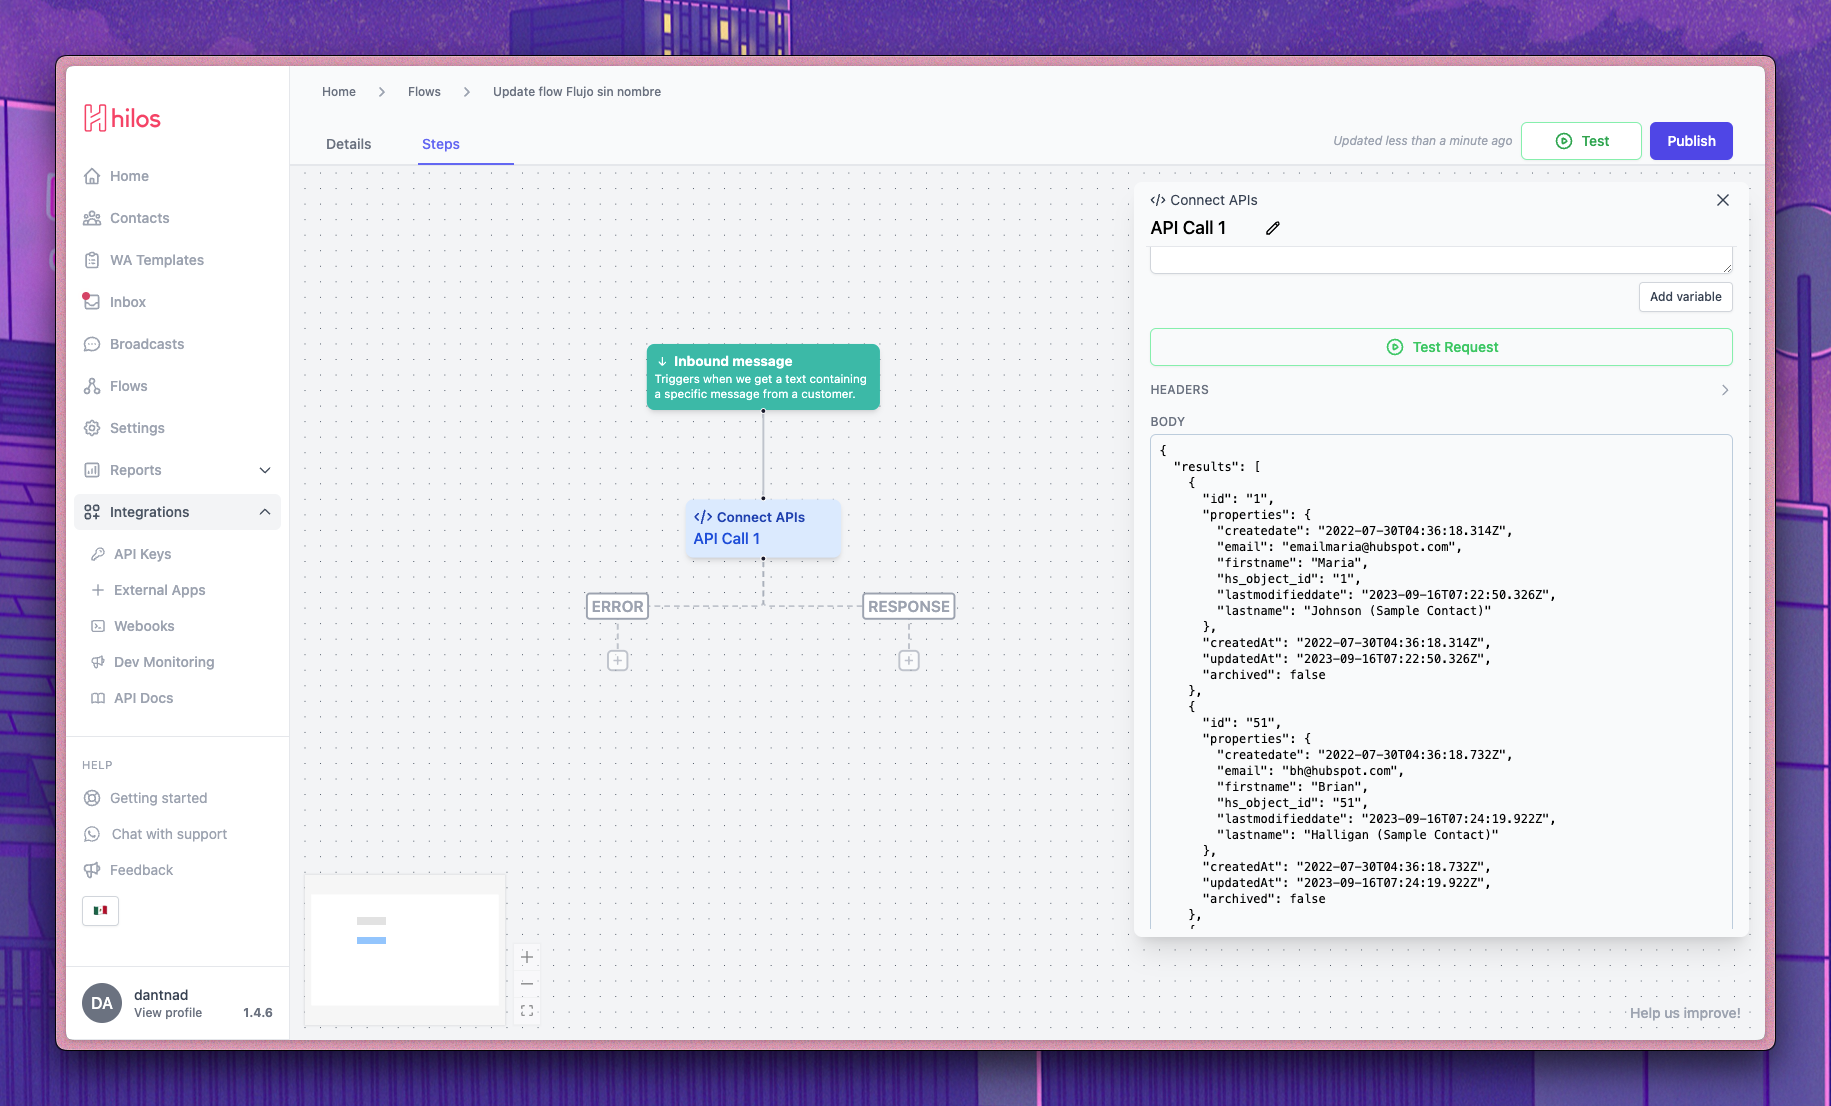
Task: Click the minimap thumbnail of the flow
Action: click(405, 949)
